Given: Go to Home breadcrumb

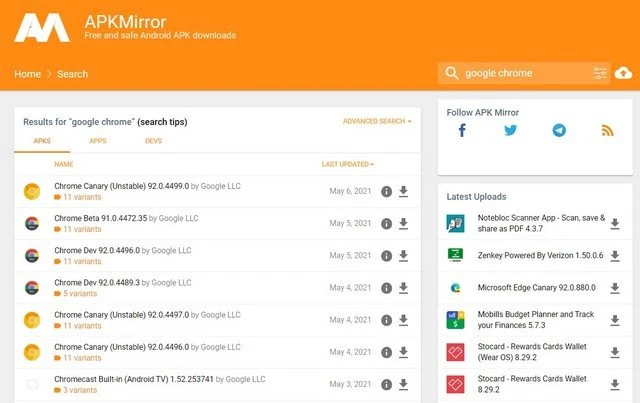Looking at the screenshot, I should (x=27, y=74).
